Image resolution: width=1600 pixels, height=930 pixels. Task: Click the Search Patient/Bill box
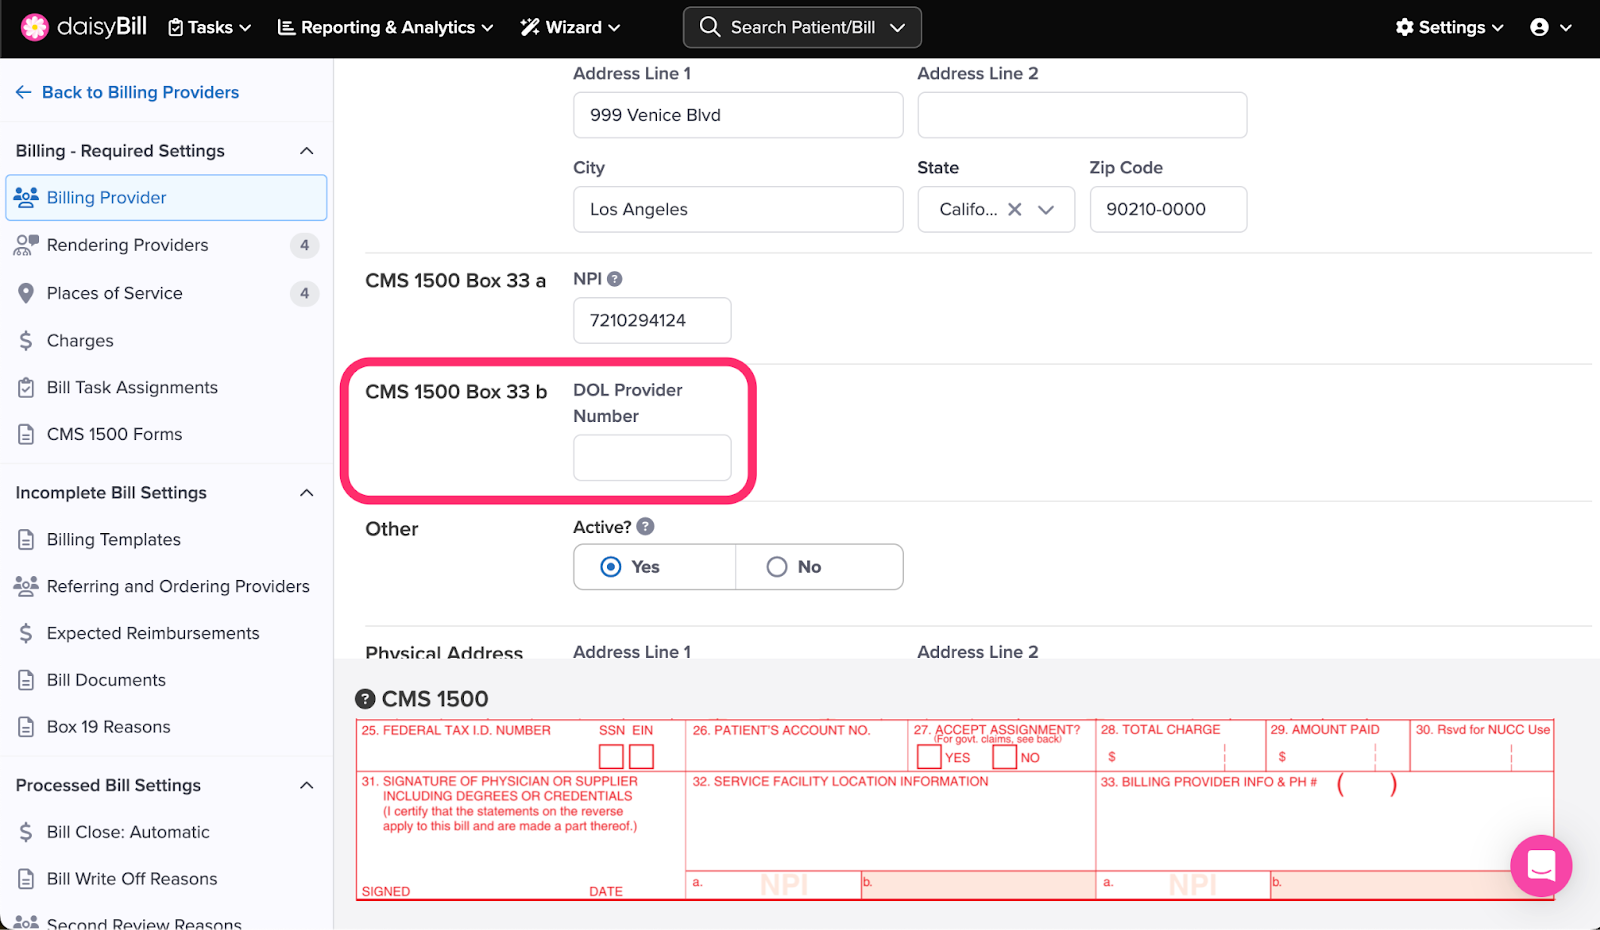pyautogui.click(x=802, y=27)
